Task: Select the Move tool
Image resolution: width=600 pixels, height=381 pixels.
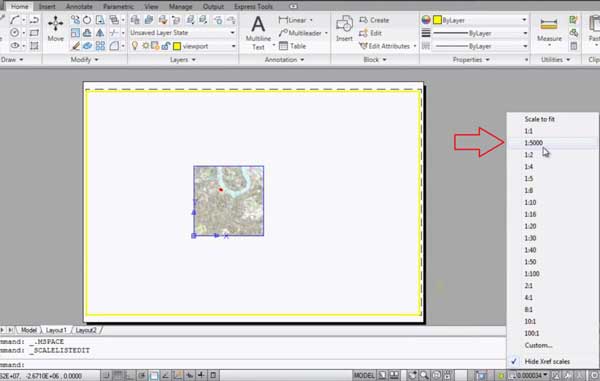Action: pos(55,29)
